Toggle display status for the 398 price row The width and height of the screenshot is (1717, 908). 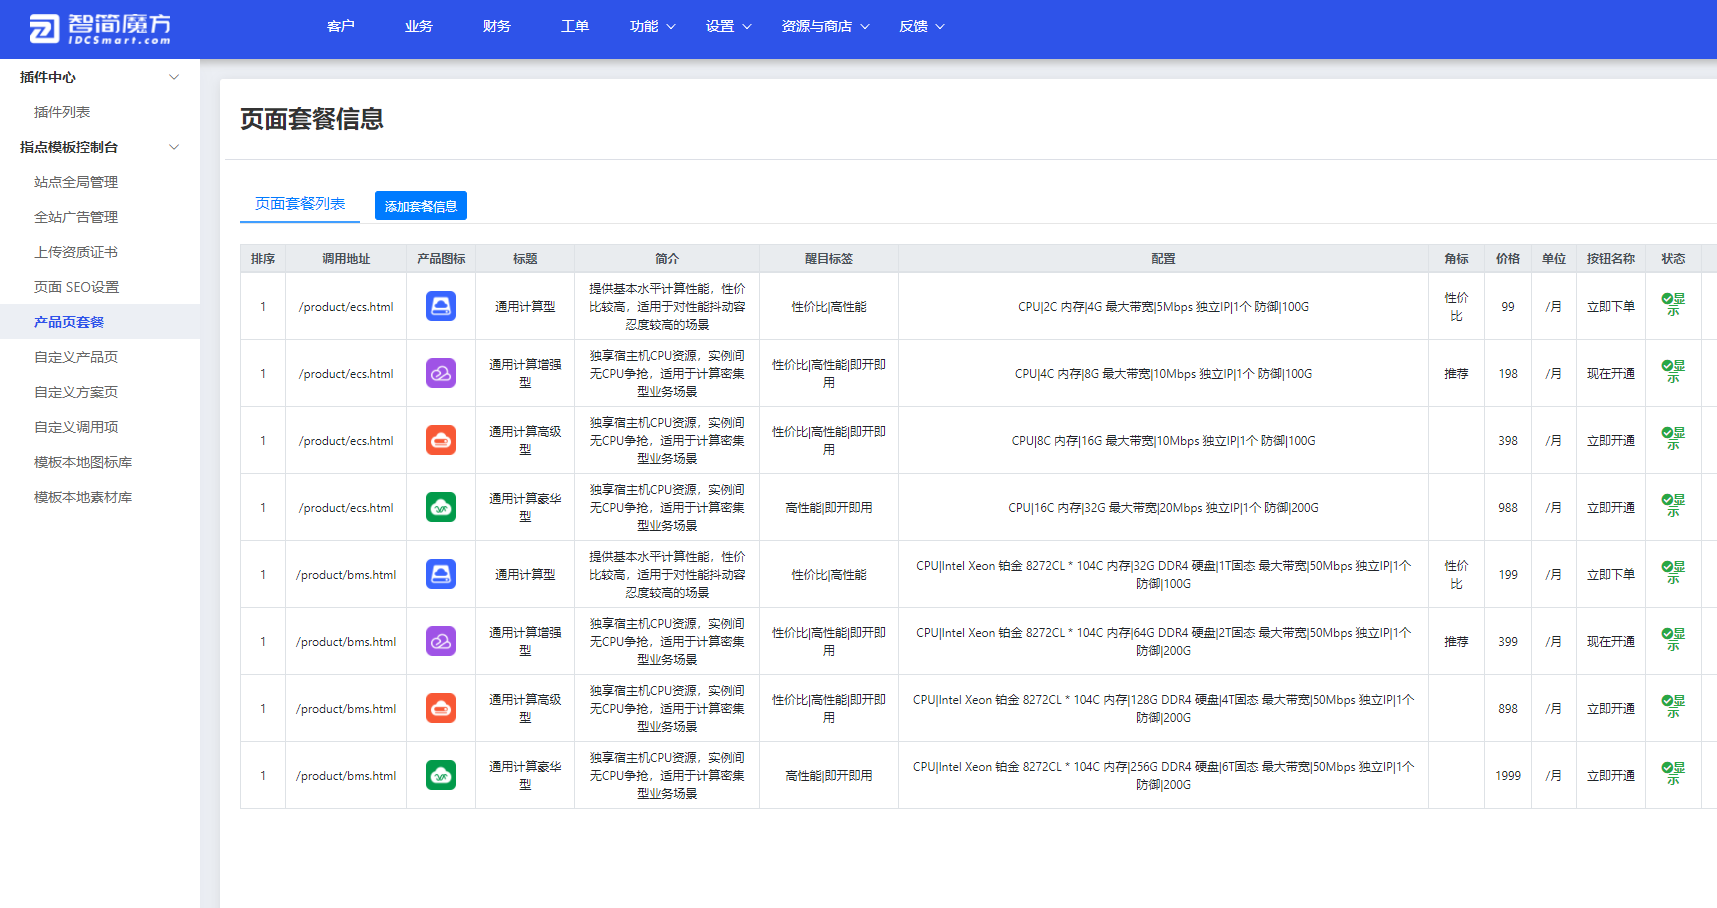pyautogui.click(x=1673, y=439)
